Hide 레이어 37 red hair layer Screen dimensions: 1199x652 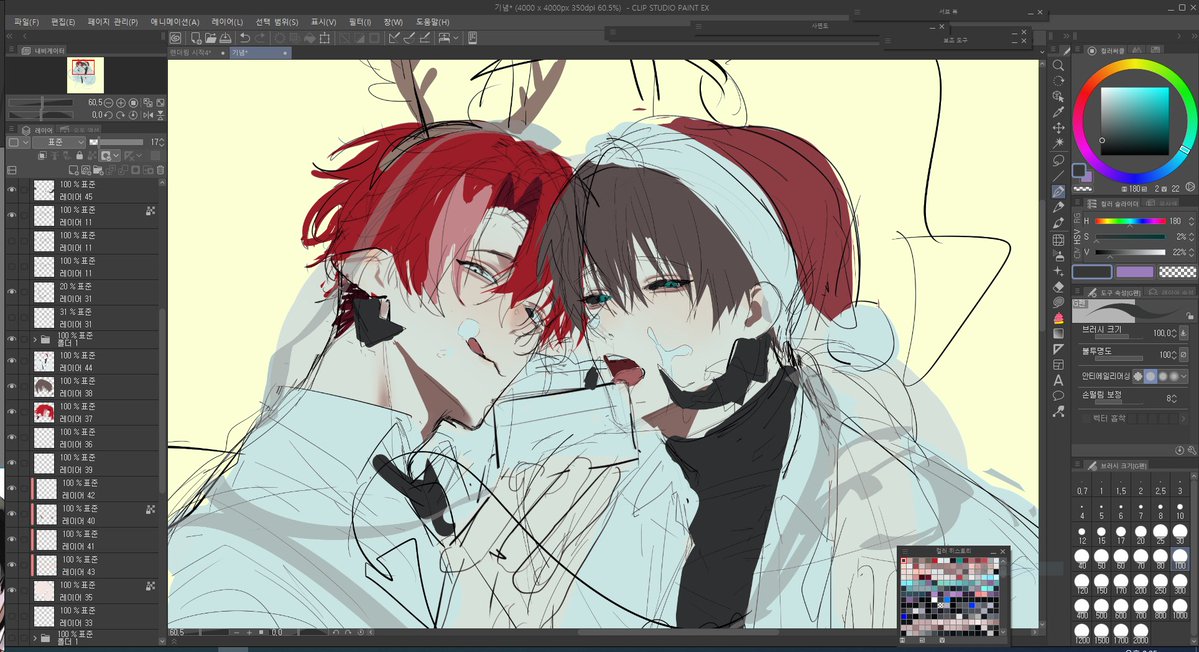click(x=11, y=412)
